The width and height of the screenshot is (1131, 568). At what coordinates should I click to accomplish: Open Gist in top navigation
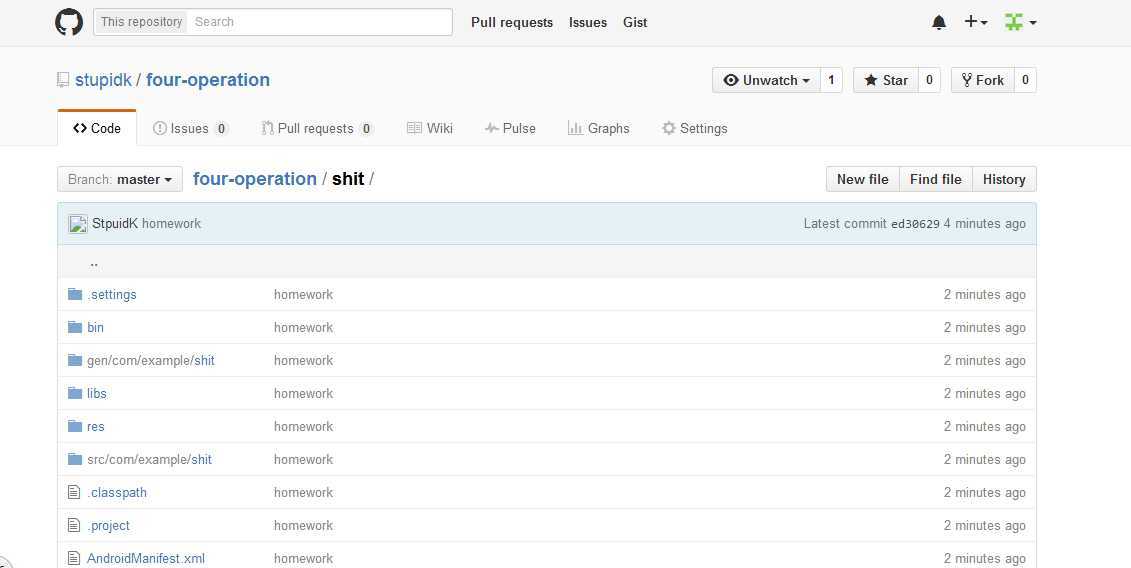(635, 22)
